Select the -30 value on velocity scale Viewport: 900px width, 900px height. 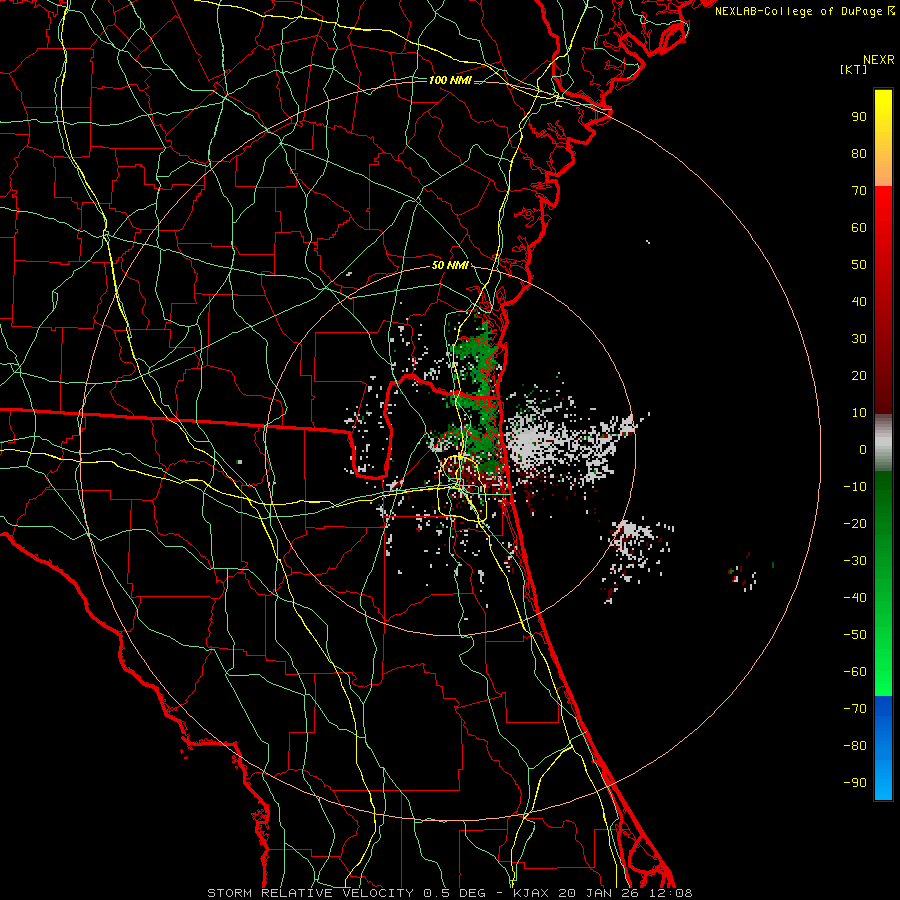(x=855, y=561)
